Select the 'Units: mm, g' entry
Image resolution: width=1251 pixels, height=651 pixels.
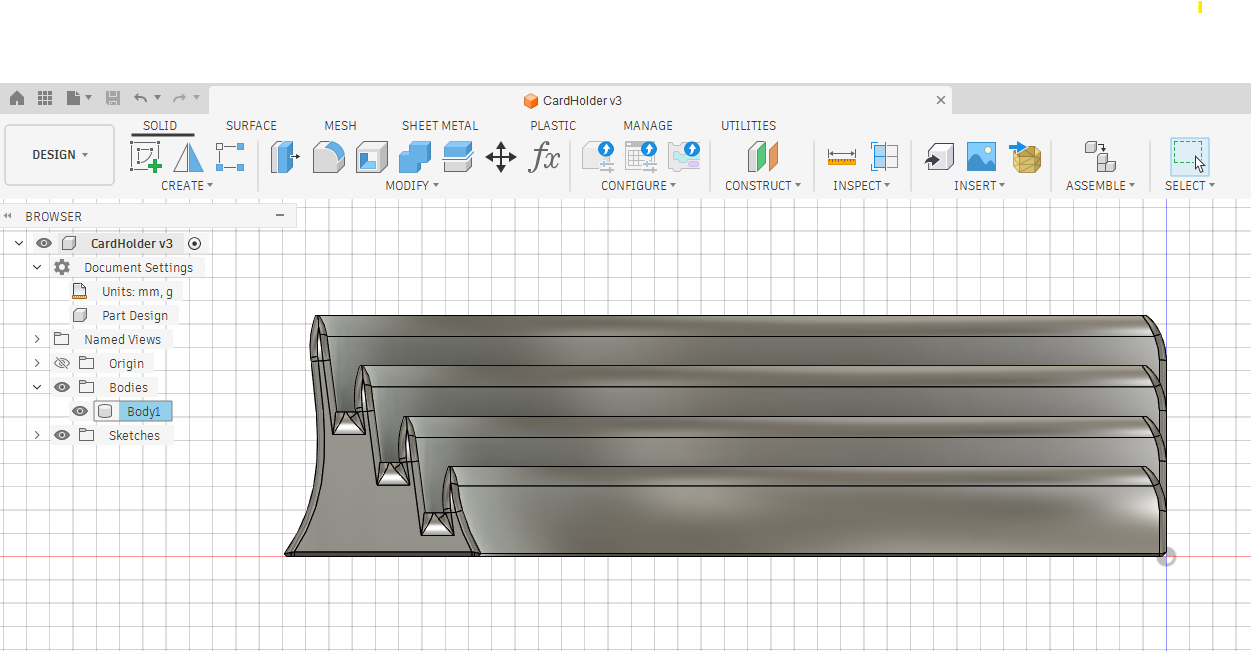137,291
